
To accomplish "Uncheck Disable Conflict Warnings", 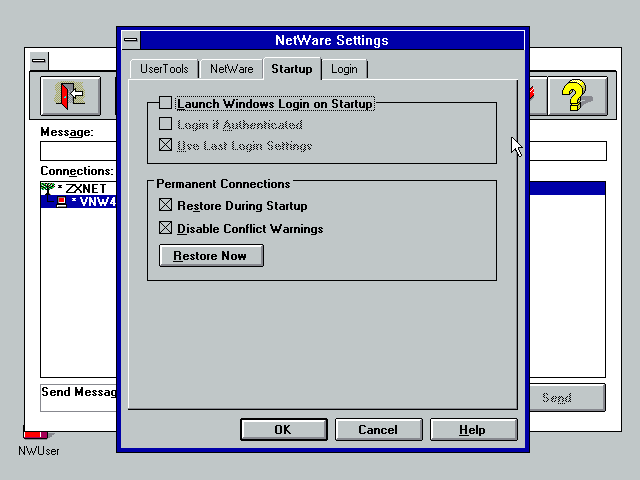I will [x=165, y=228].
